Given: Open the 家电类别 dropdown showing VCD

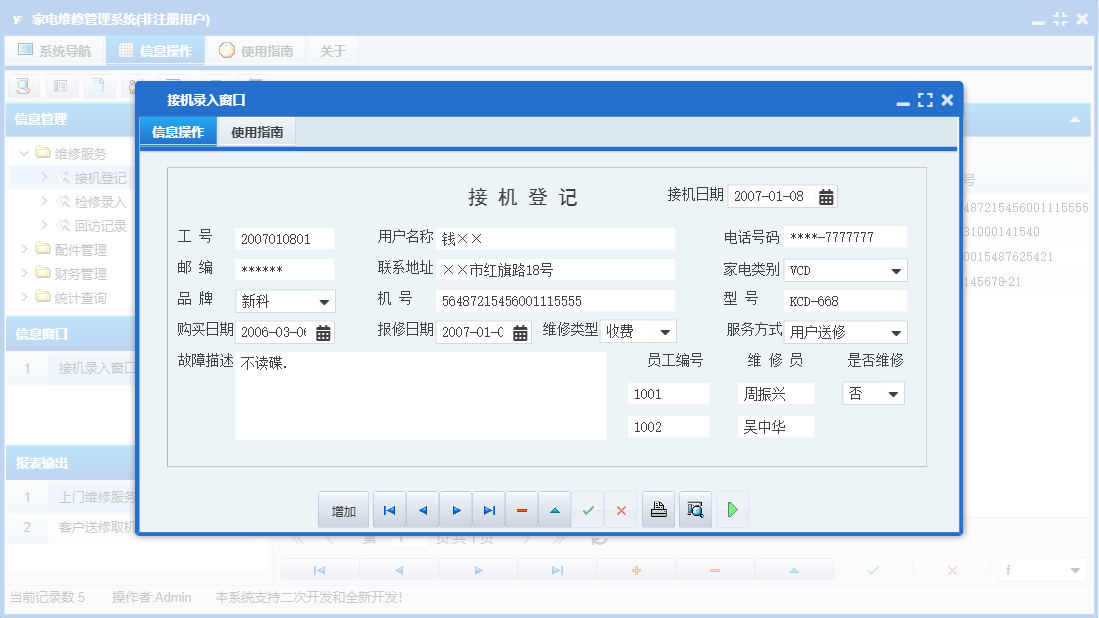Looking at the screenshot, I should click(898, 270).
